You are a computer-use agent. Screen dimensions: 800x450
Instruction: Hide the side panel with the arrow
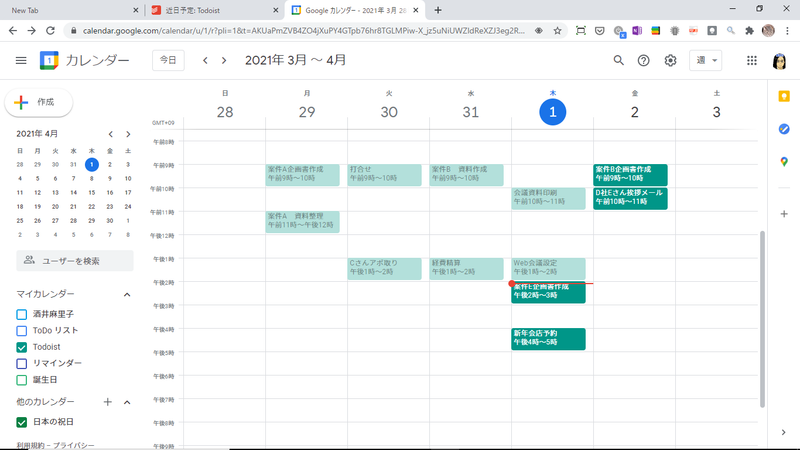[783, 432]
